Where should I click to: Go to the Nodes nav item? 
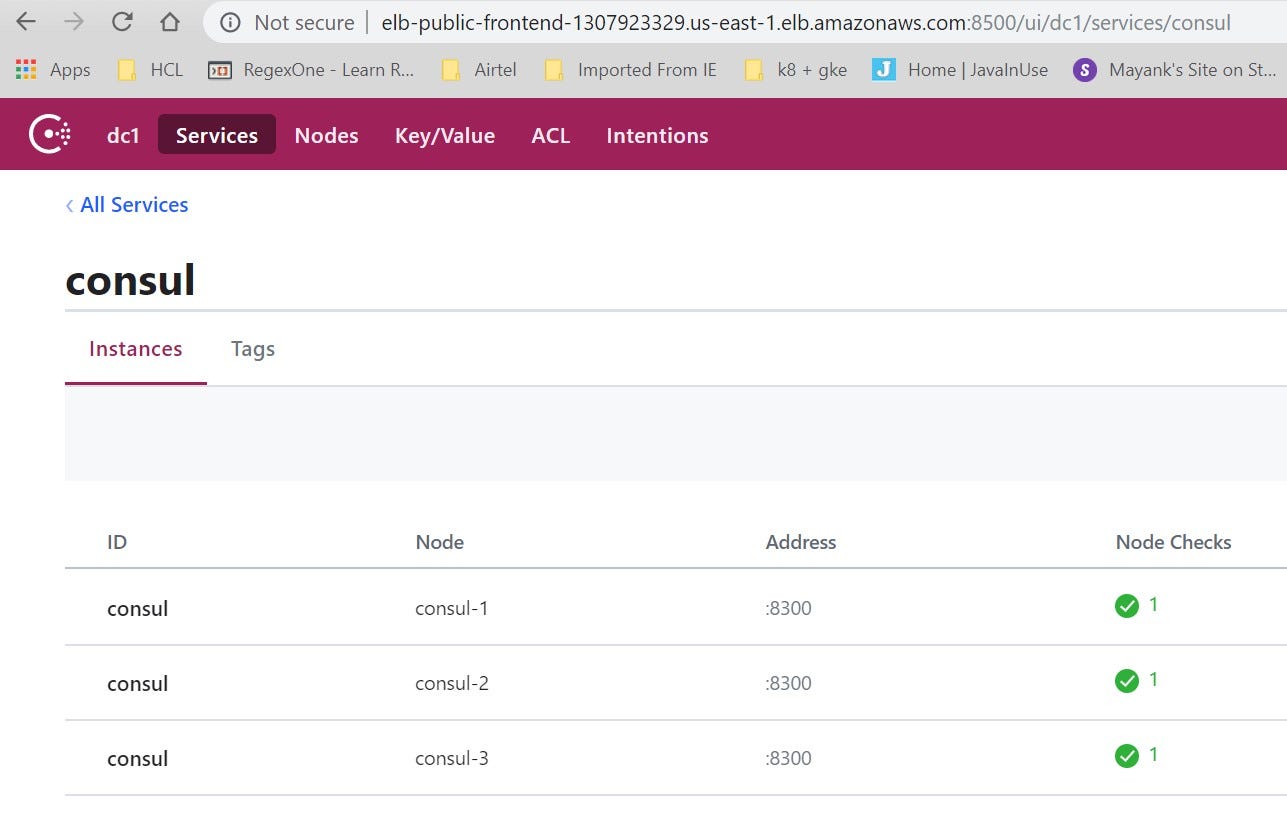[x=326, y=135]
